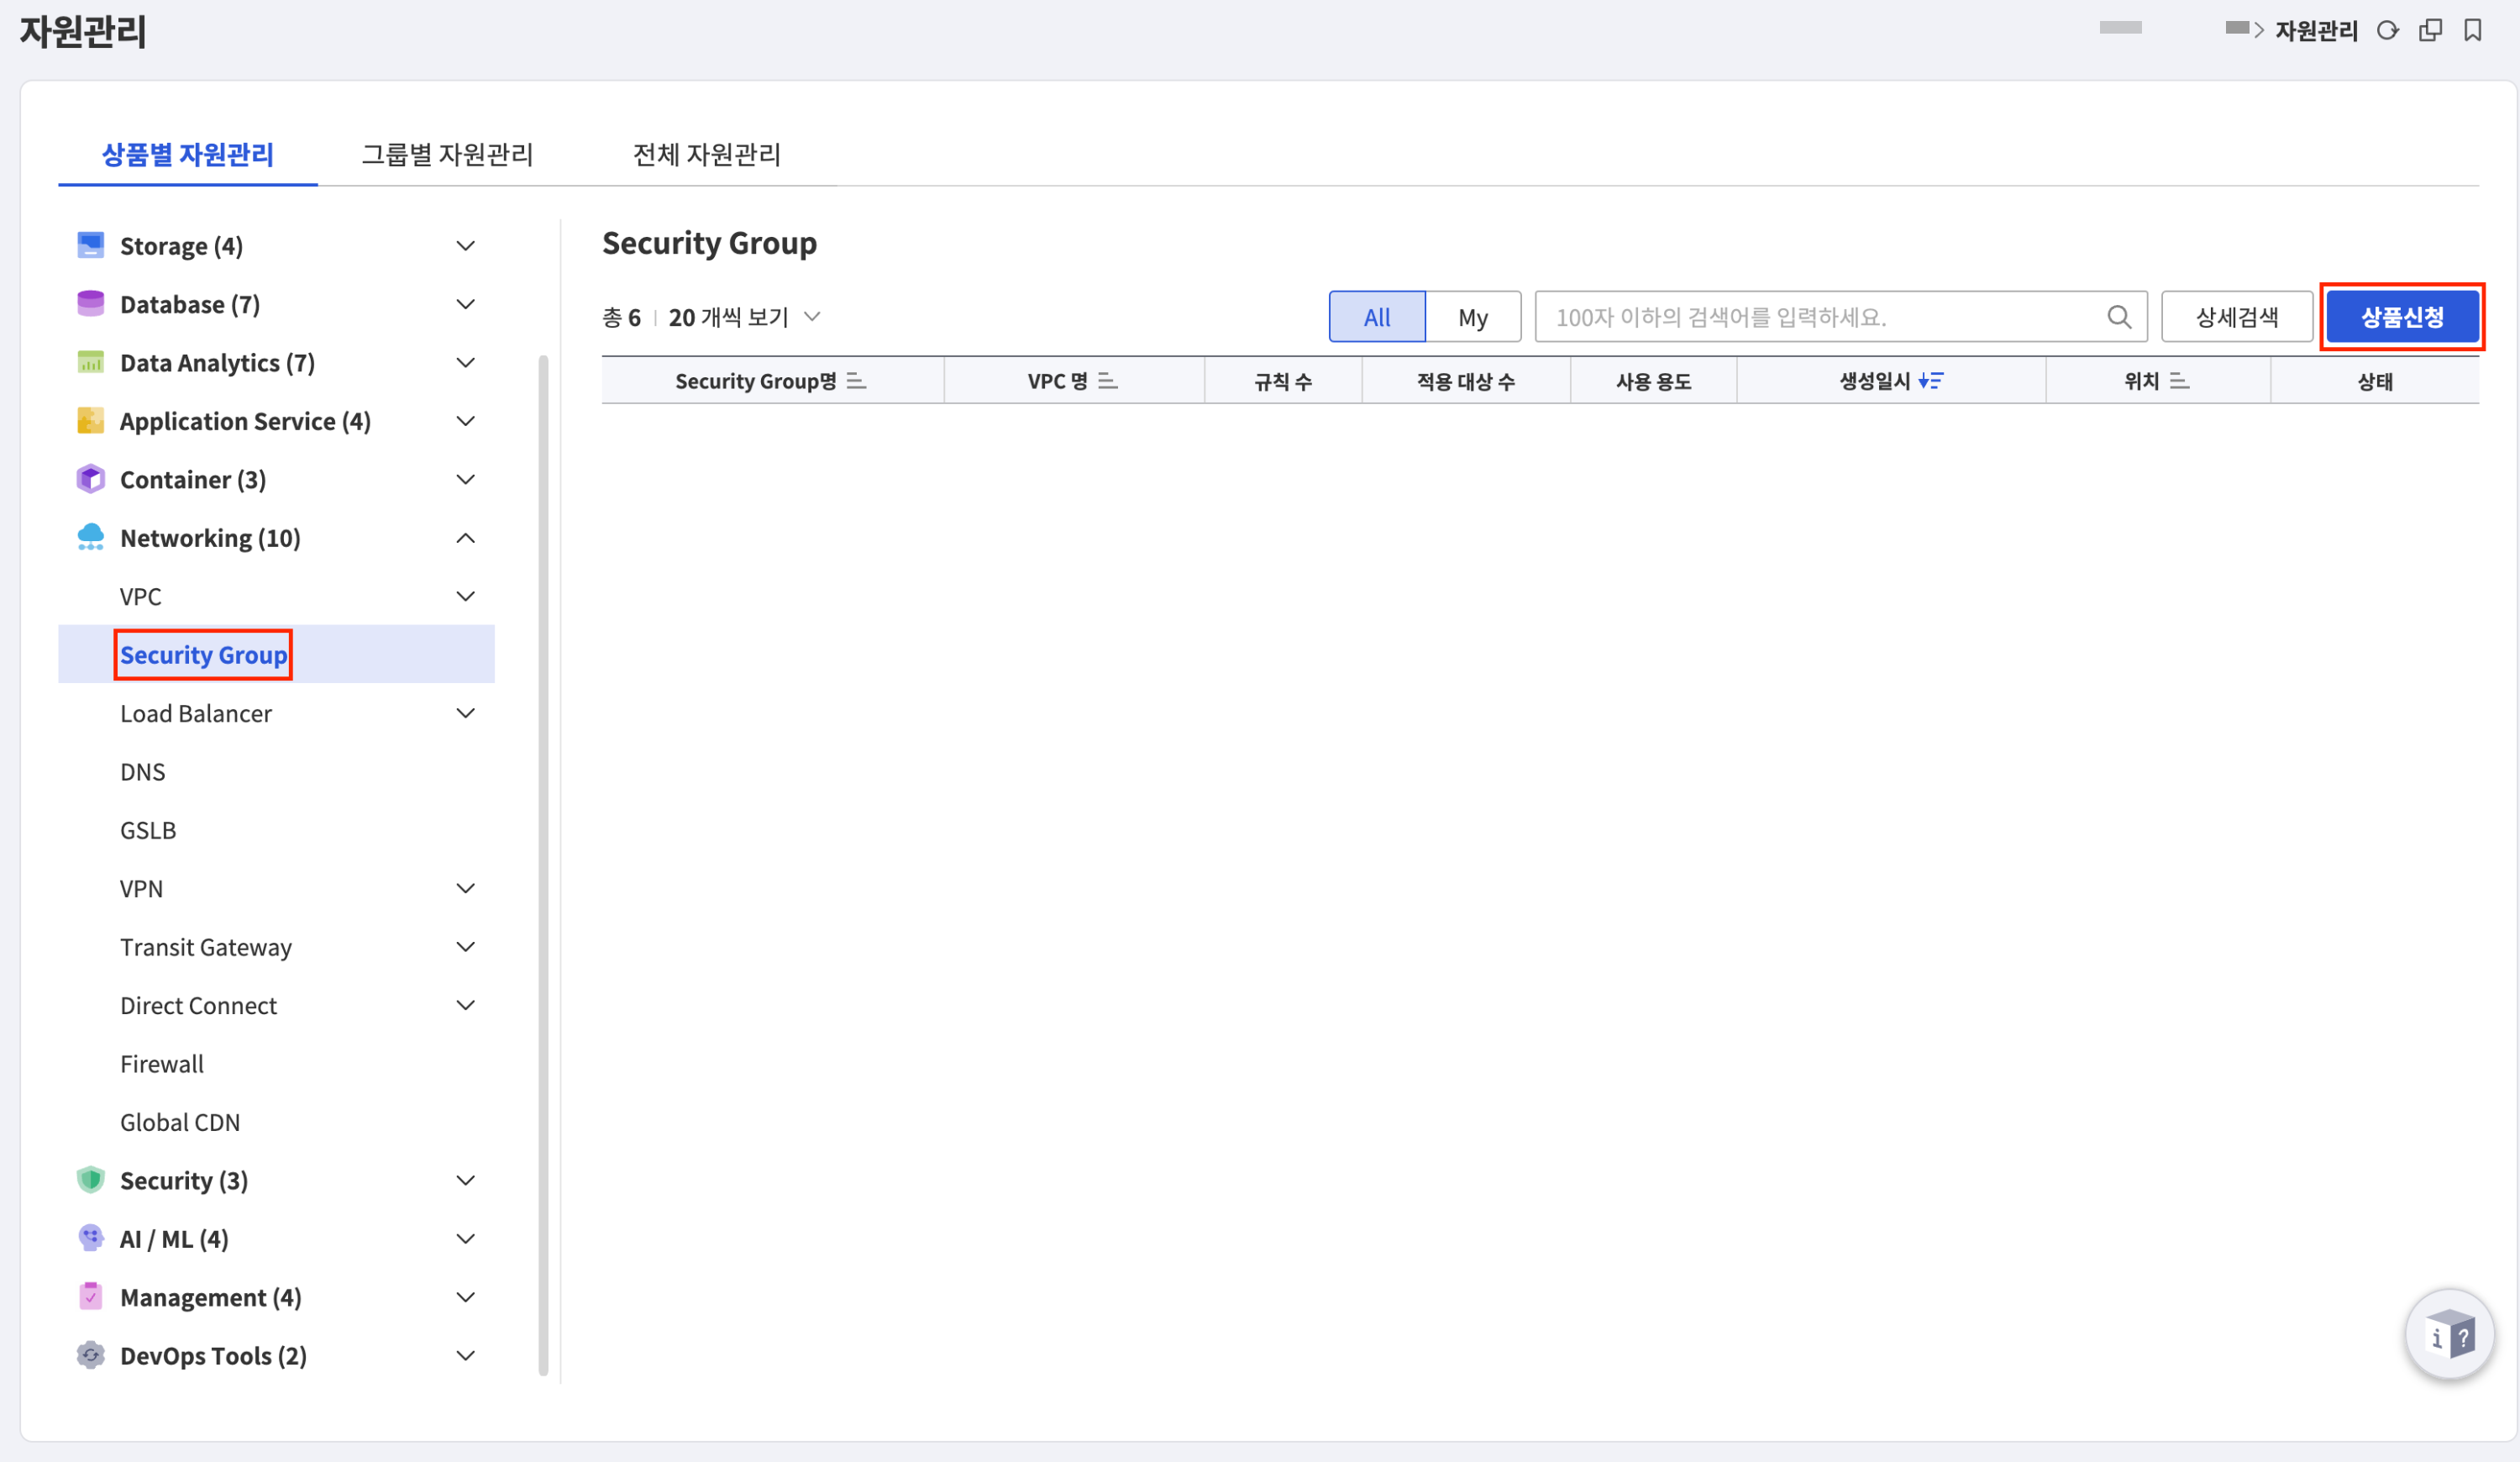This screenshot has height=1462, width=2520.
Task: Click the Container category icon
Action: [90, 479]
